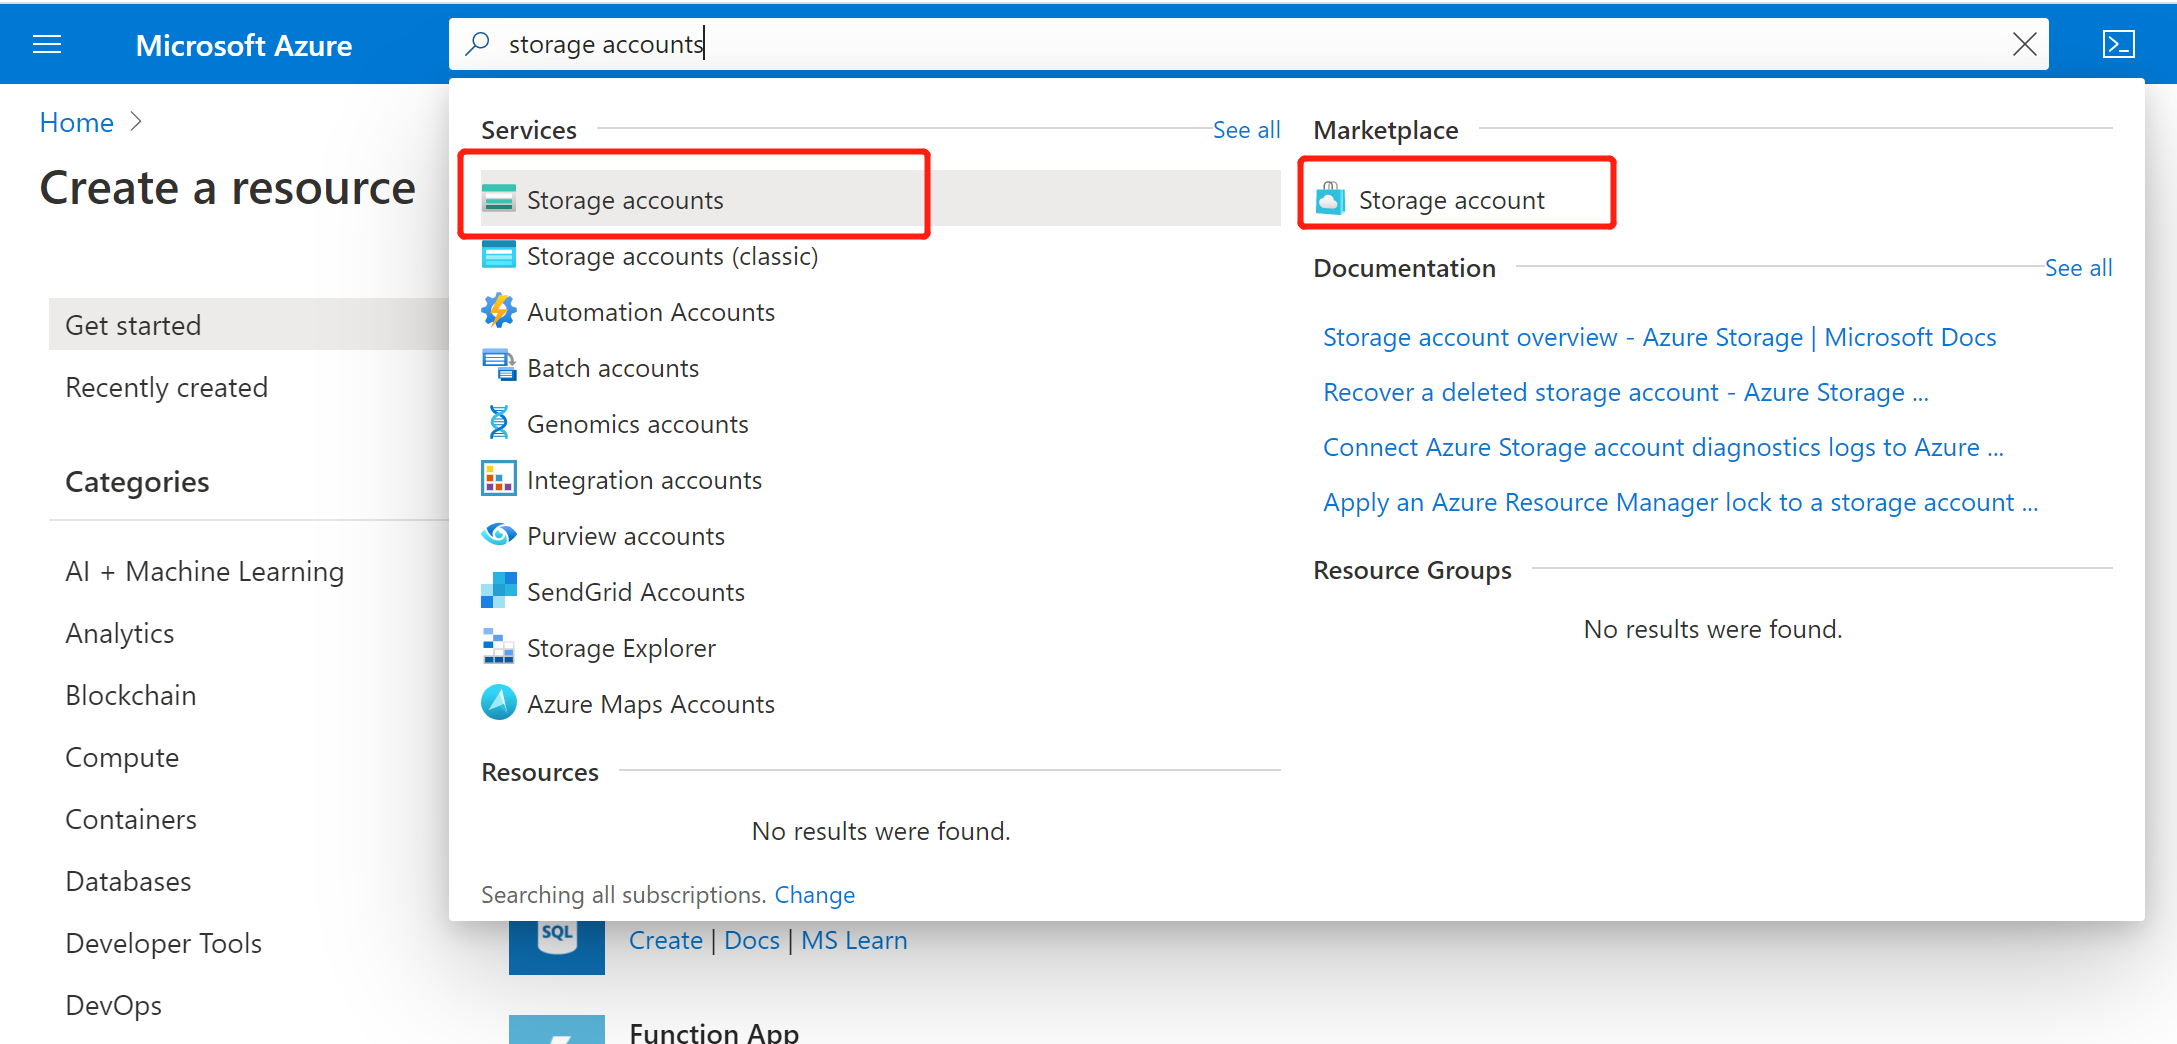2177x1044 pixels.
Task: Choose Containers category
Action: [x=130, y=819]
